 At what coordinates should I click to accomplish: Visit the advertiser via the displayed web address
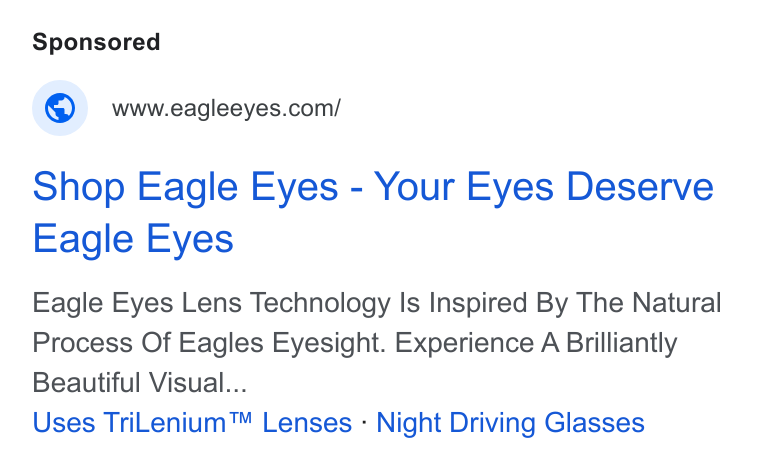click(x=226, y=108)
